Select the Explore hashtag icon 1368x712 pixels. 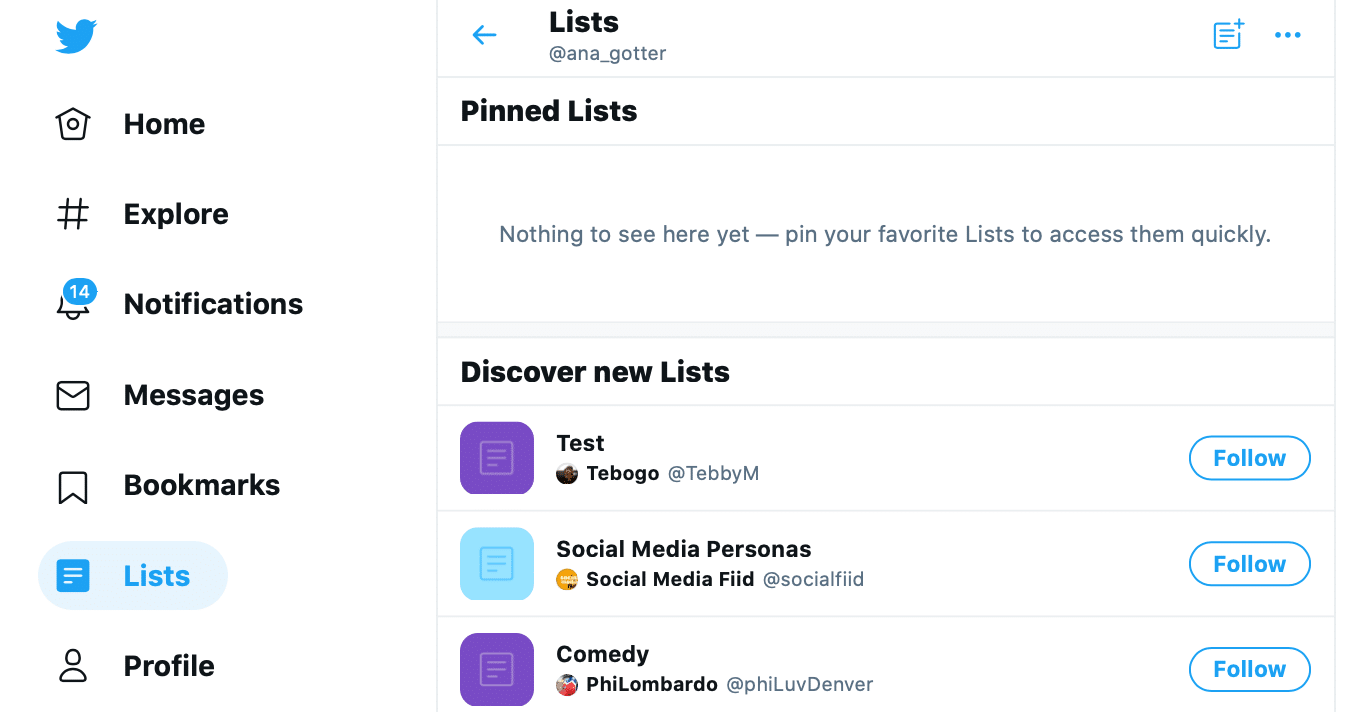tap(73, 214)
